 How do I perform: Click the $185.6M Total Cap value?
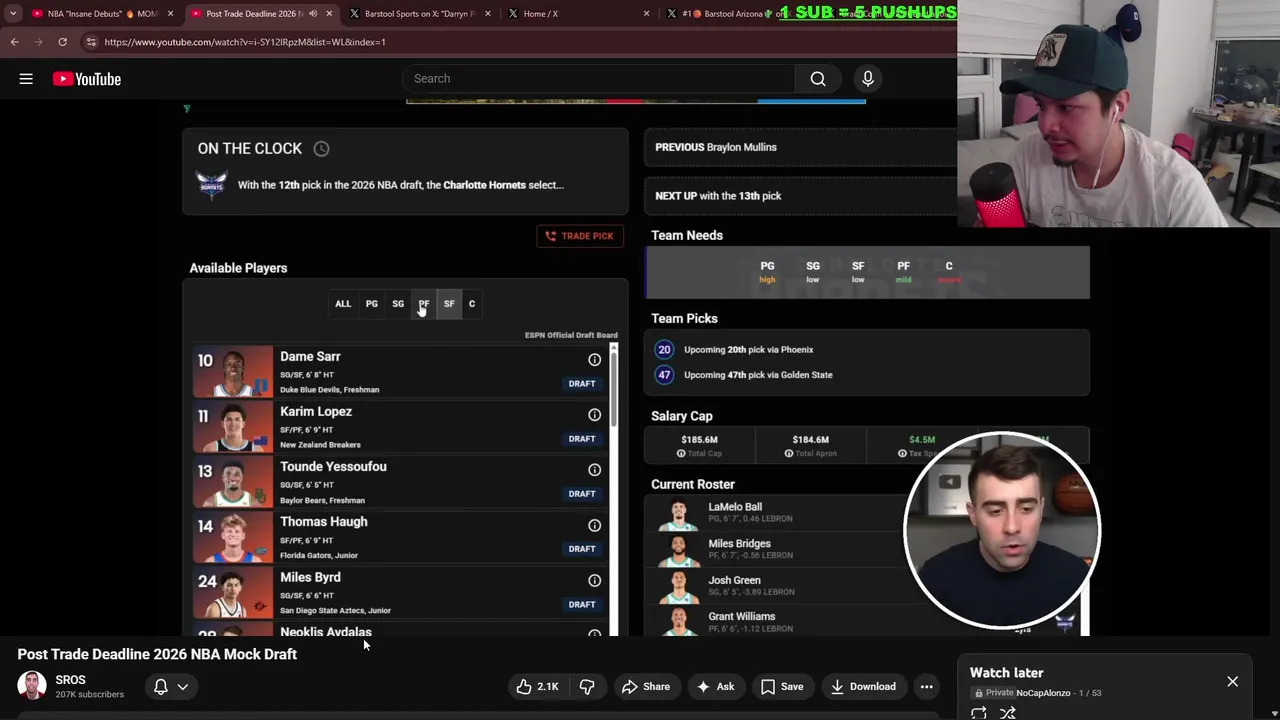point(699,440)
